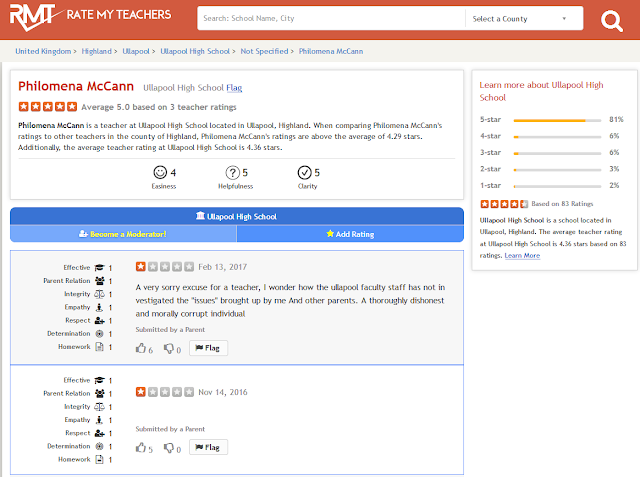Screen dimensions: 640x477
Task: Click the Determination icon in first review
Action: (99, 334)
